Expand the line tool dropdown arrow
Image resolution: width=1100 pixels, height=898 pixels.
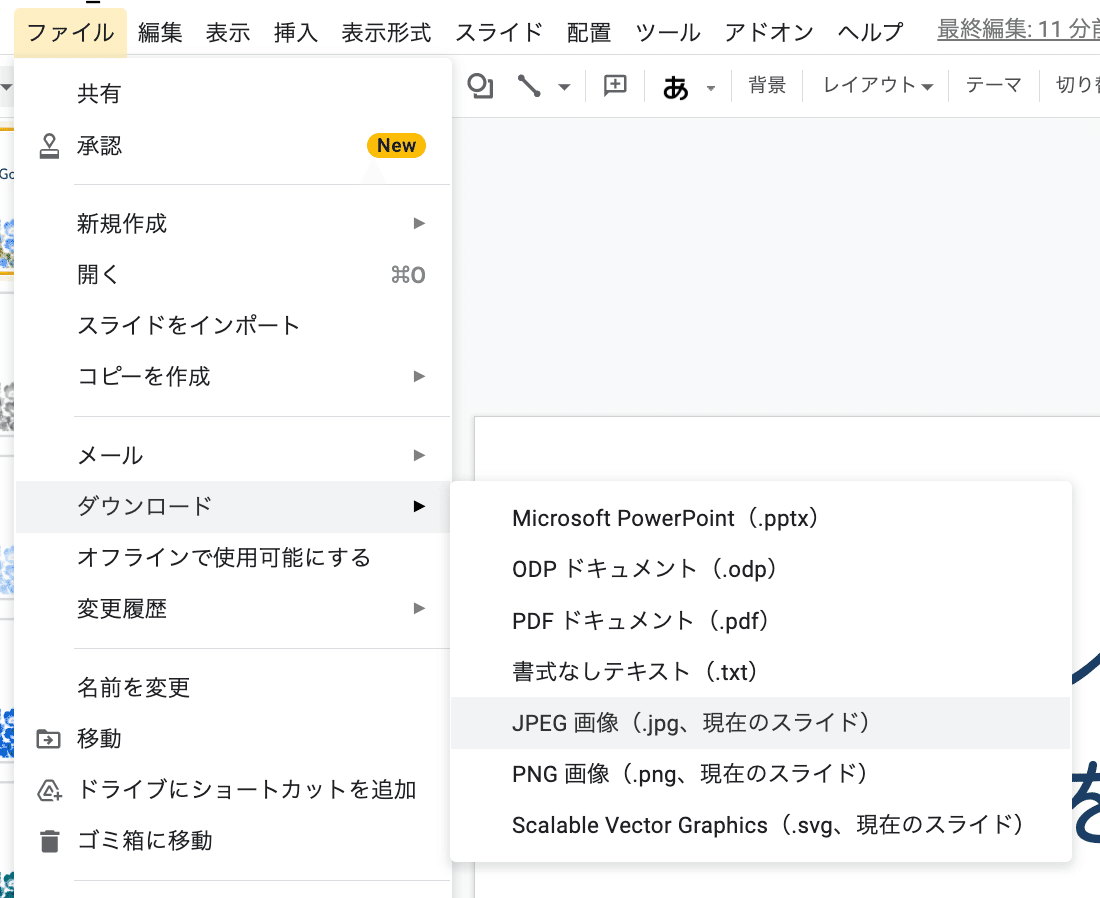[564, 87]
